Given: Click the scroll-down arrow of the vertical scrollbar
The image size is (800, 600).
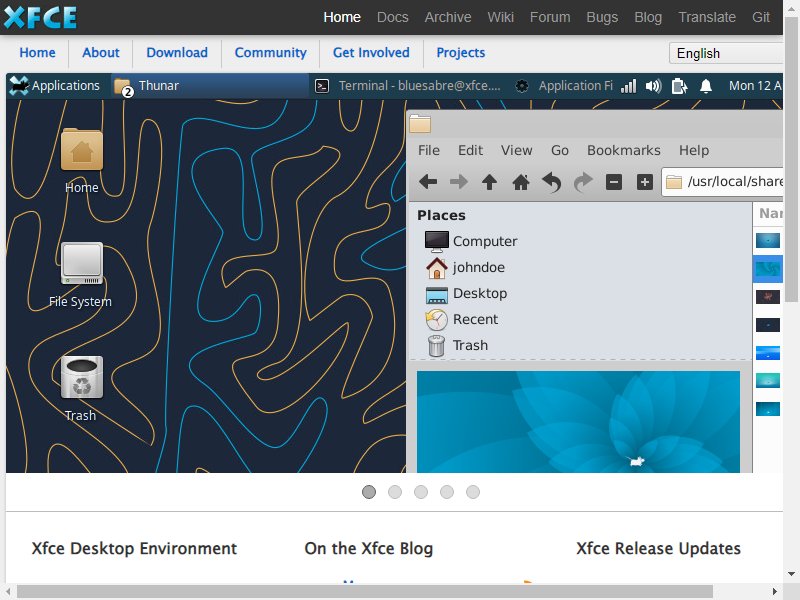Looking at the screenshot, I should 791,573.
